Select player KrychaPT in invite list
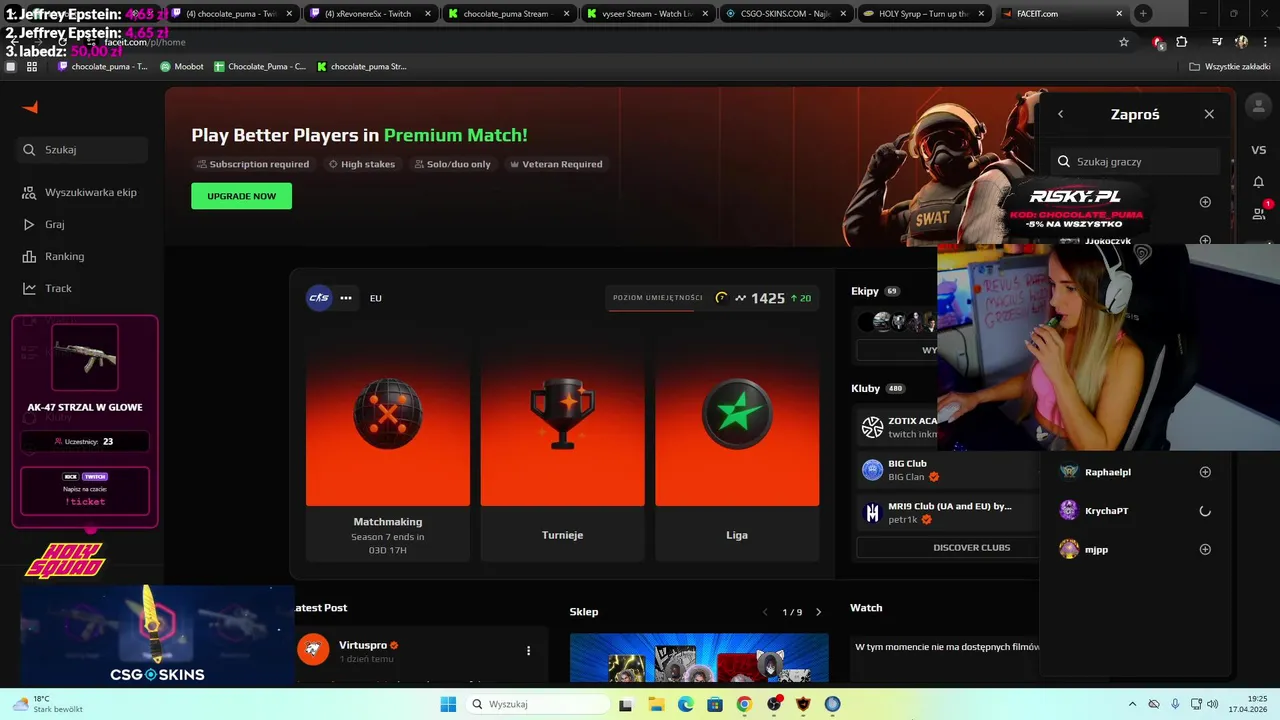1280x720 pixels. pos(1106,511)
